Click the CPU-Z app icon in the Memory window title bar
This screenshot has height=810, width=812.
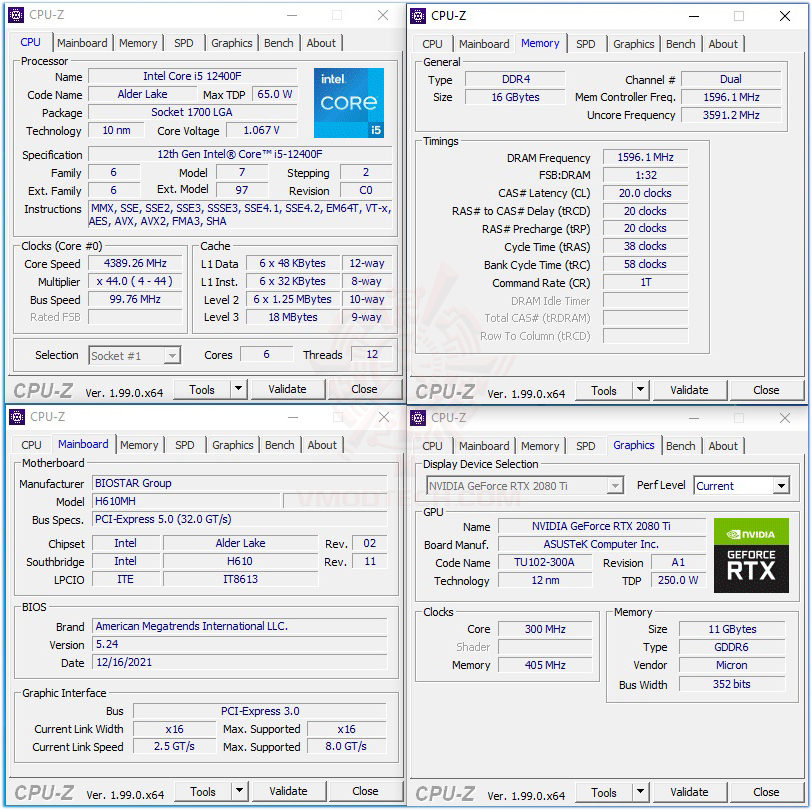[x=418, y=16]
